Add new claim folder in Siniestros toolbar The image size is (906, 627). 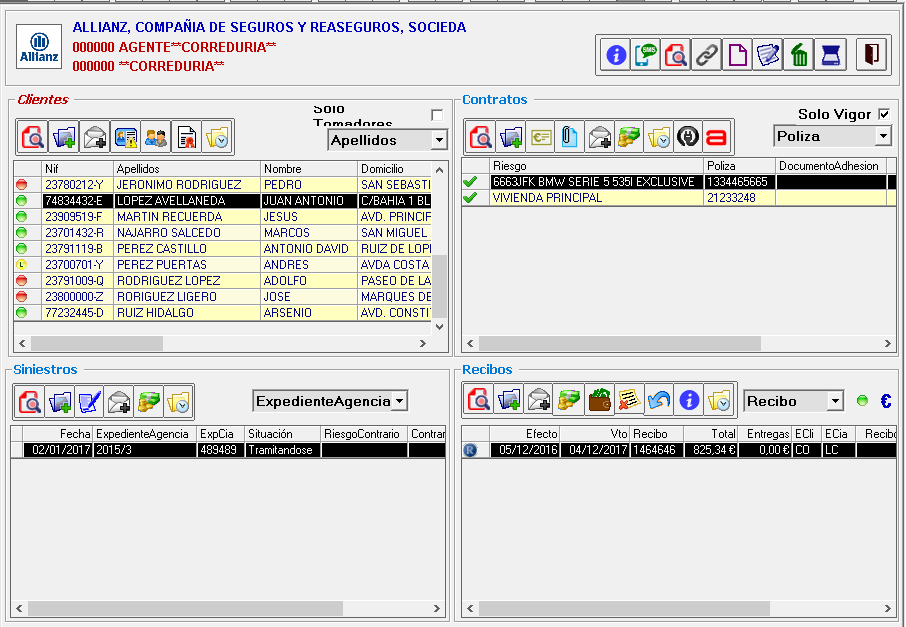[60, 402]
